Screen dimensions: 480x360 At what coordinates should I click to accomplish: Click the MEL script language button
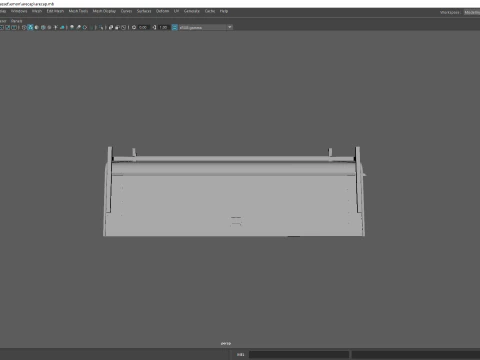[240, 355]
